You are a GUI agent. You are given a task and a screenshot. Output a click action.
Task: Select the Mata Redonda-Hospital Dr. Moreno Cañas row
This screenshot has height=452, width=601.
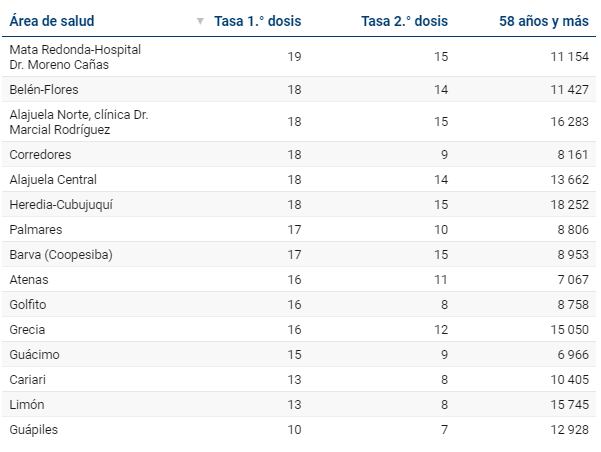click(75, 57)
